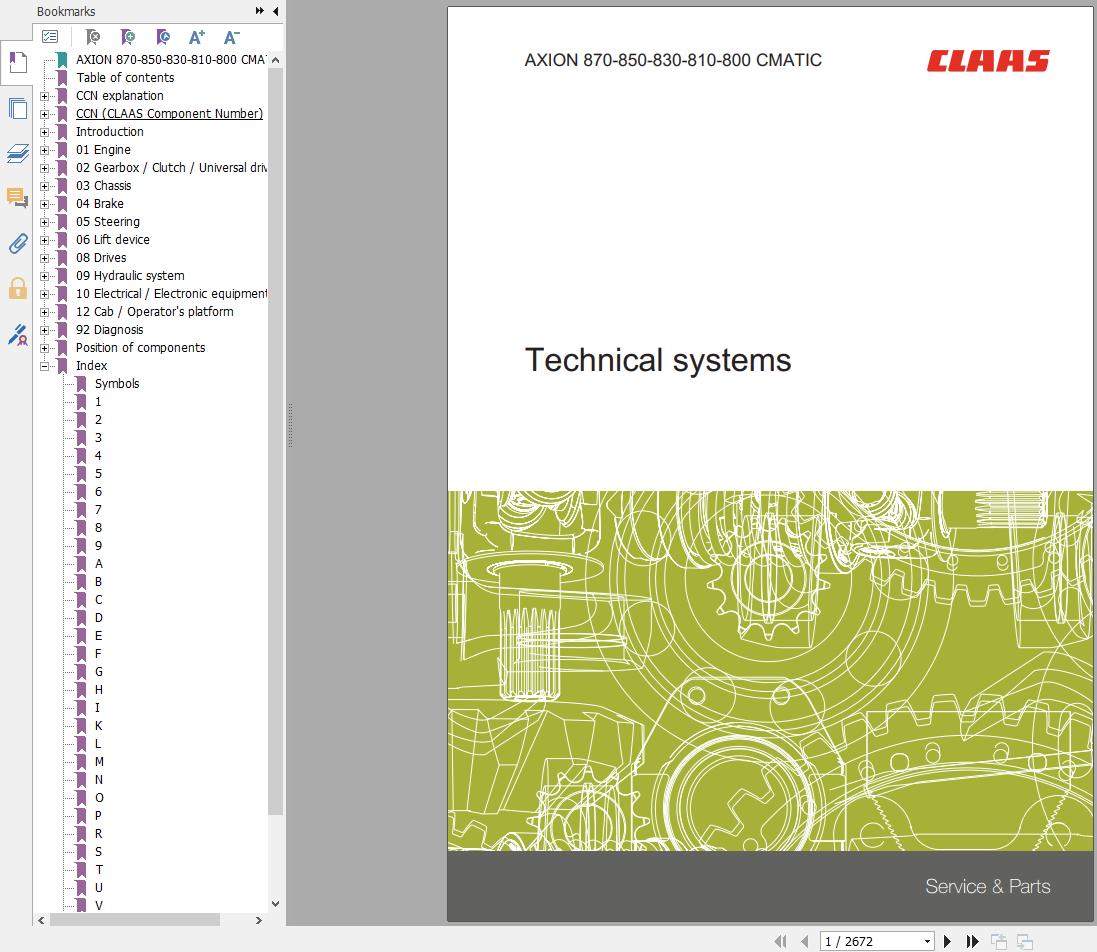
Task: Collapse the Bookmarks panel with left arrow
Action: click(275, 11)
